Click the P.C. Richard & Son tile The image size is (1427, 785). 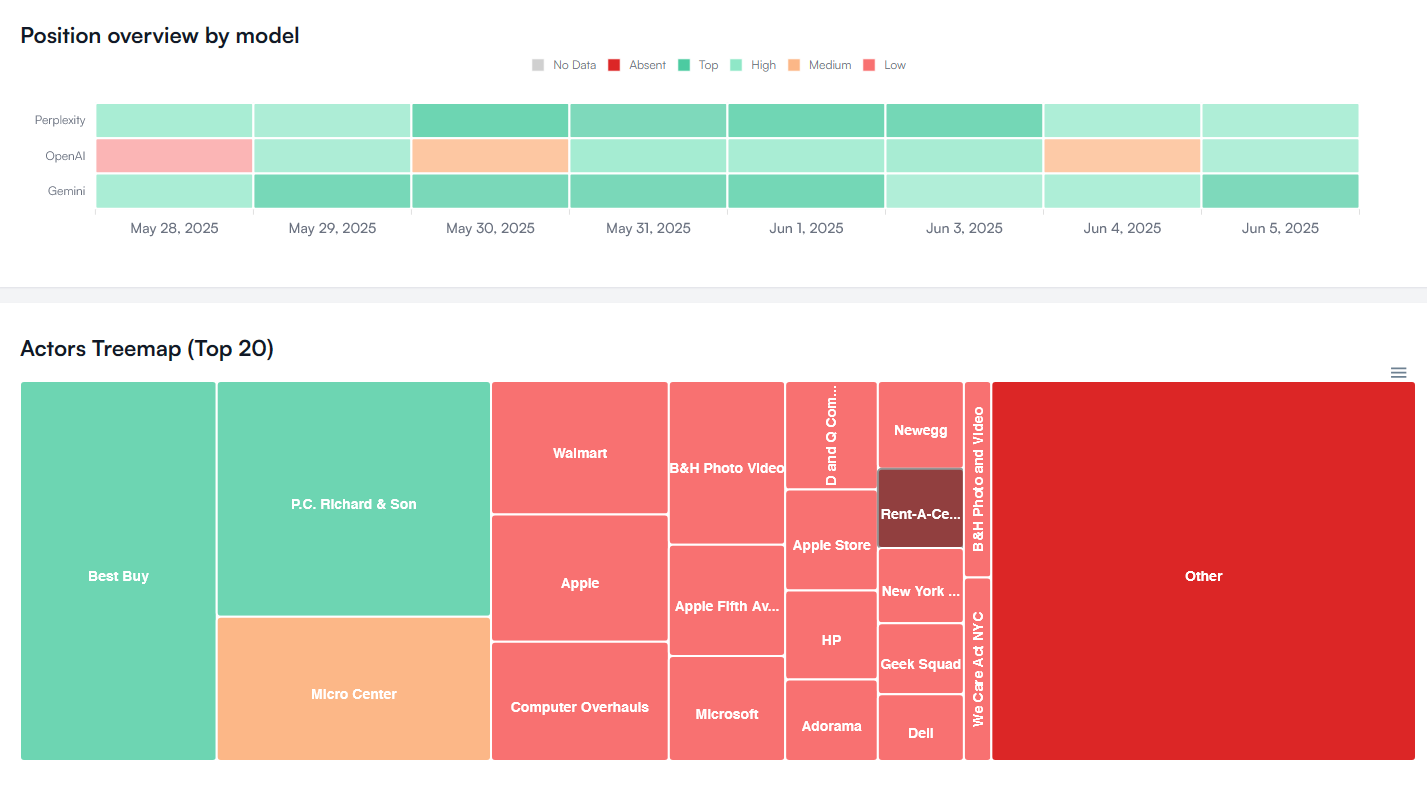click(354, 499)
